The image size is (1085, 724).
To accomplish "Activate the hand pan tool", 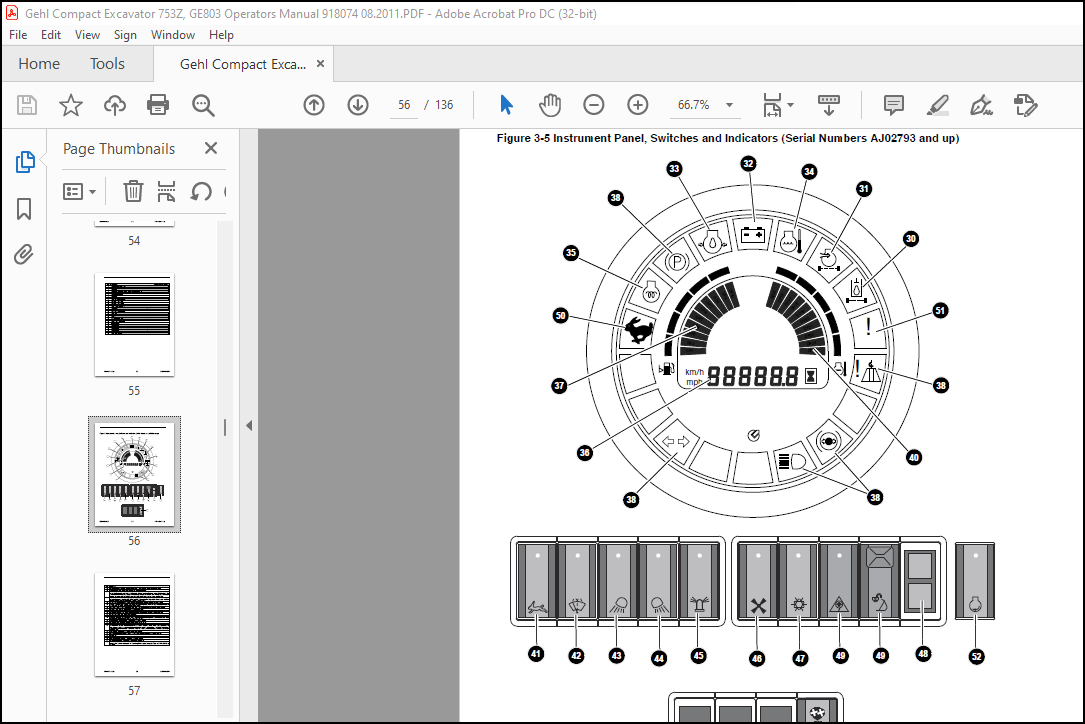I will click(x=550, y=105).
